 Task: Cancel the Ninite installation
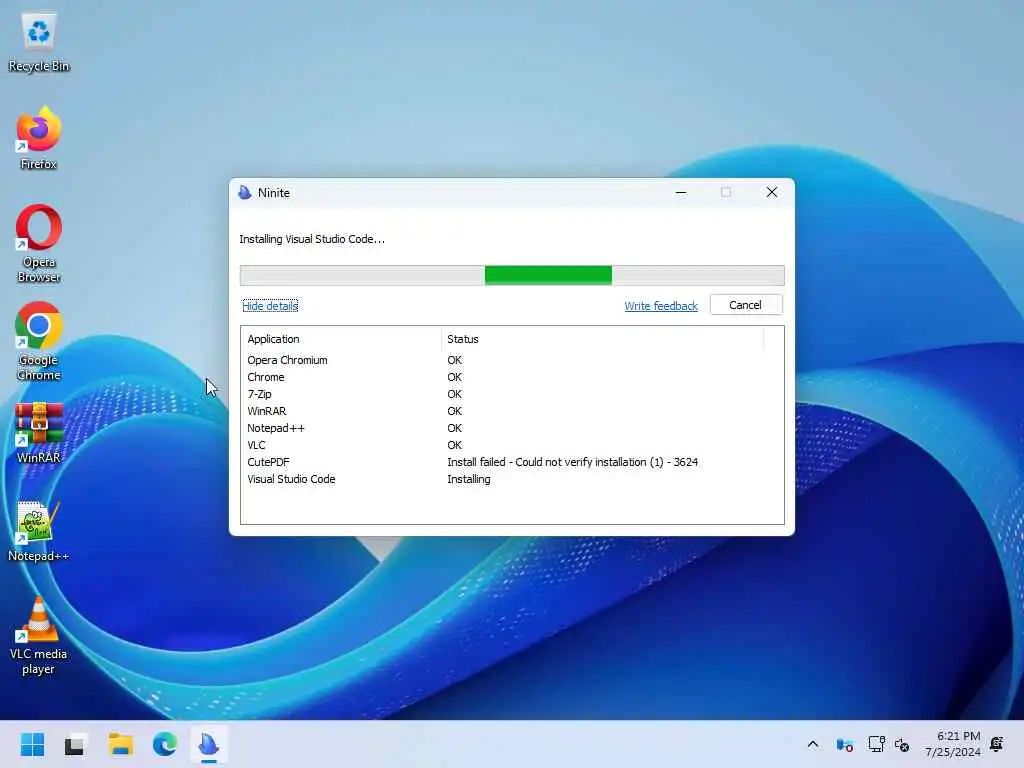746,305
